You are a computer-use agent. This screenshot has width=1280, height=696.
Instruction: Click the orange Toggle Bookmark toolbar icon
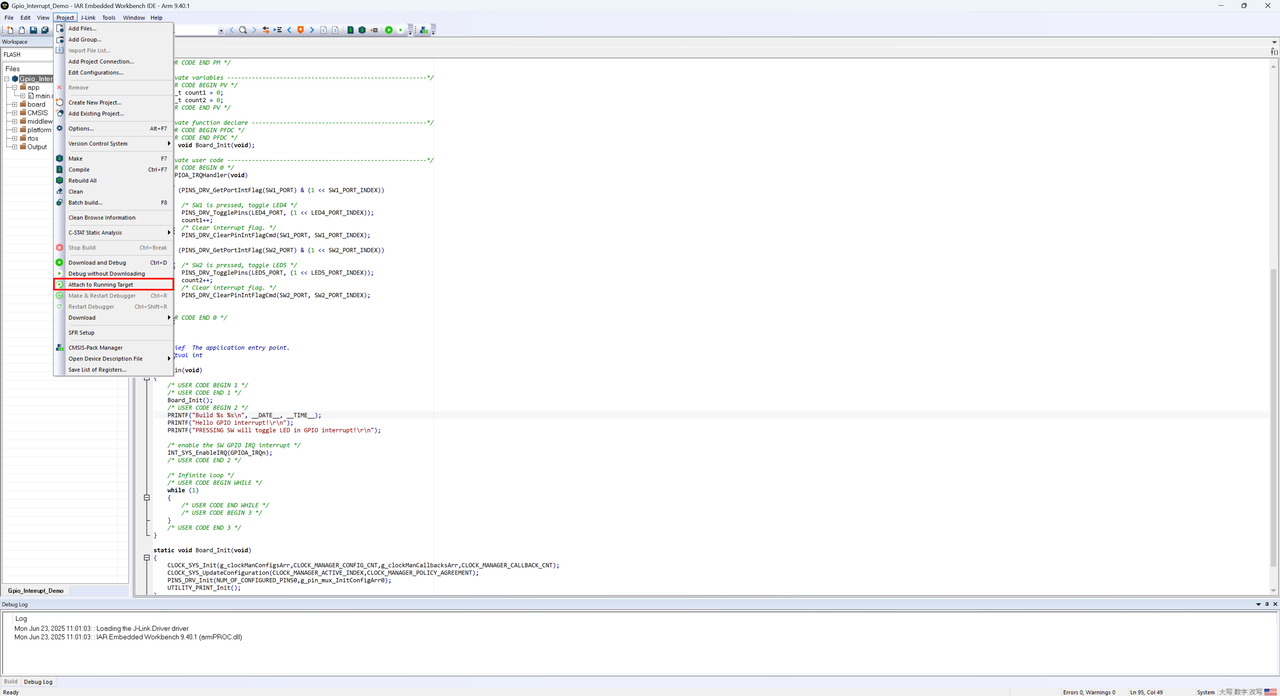coord(300,30)
